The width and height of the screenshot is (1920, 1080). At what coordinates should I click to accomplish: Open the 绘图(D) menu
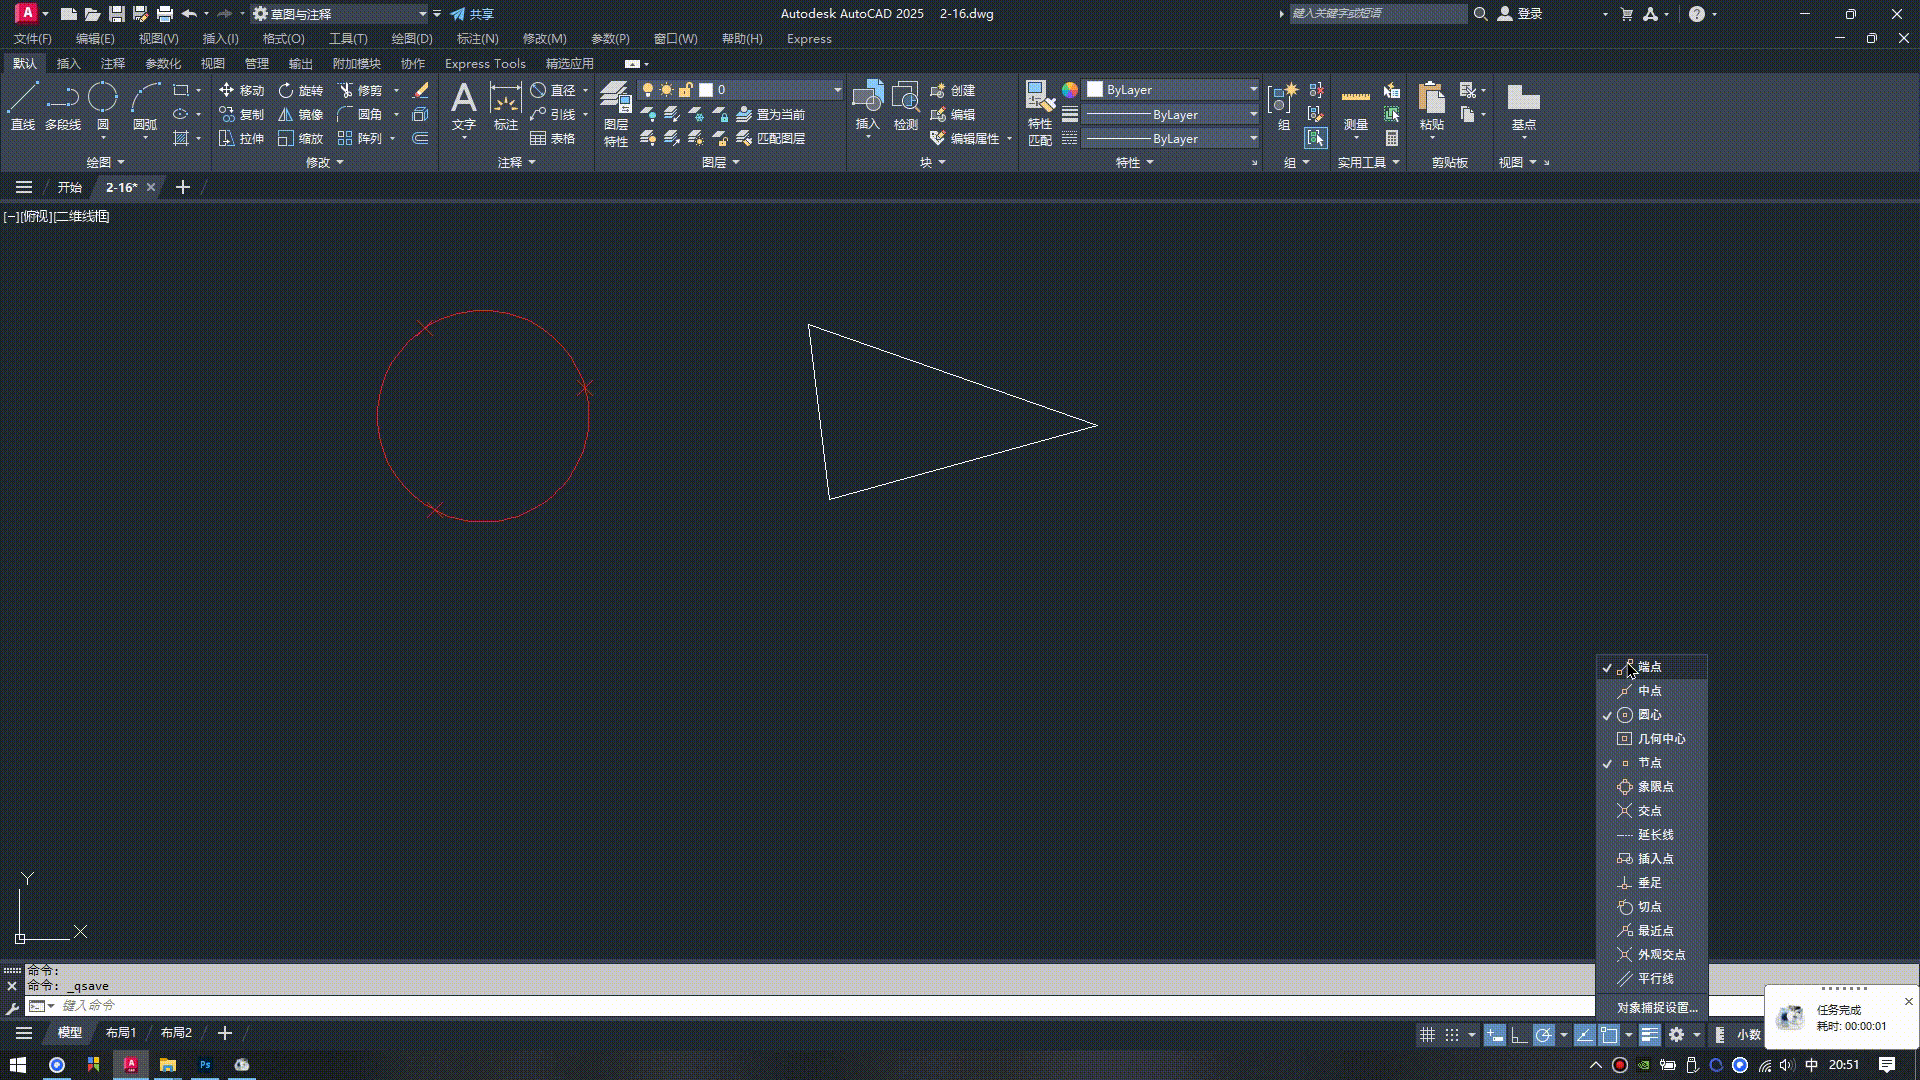pos(411,38)
